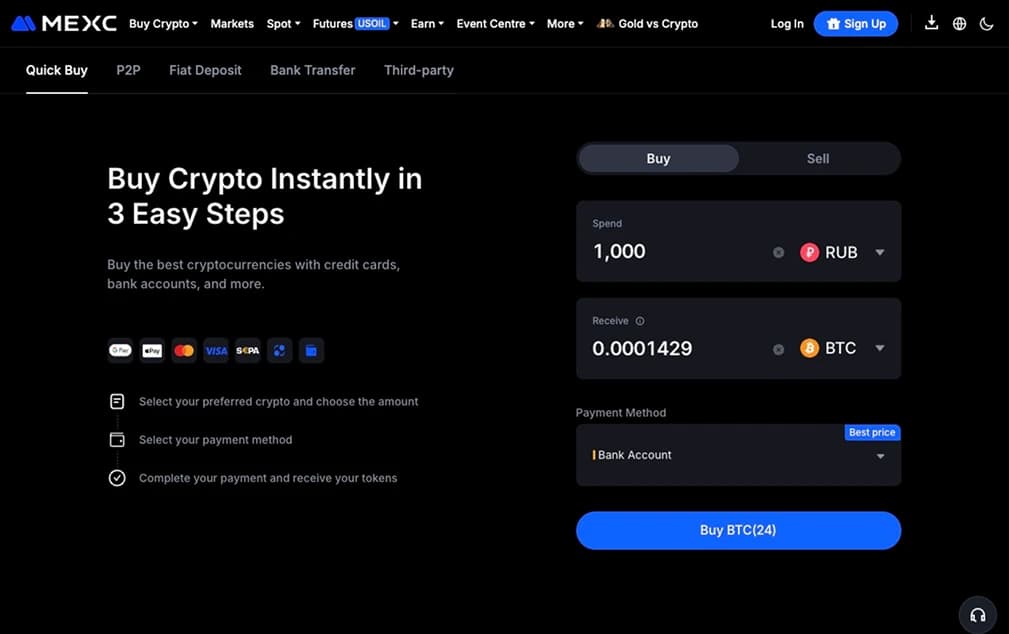The height and width of the screenshot is (634, 1009).
Task: Switch to the Sell toggle
Action: (818, 158)
